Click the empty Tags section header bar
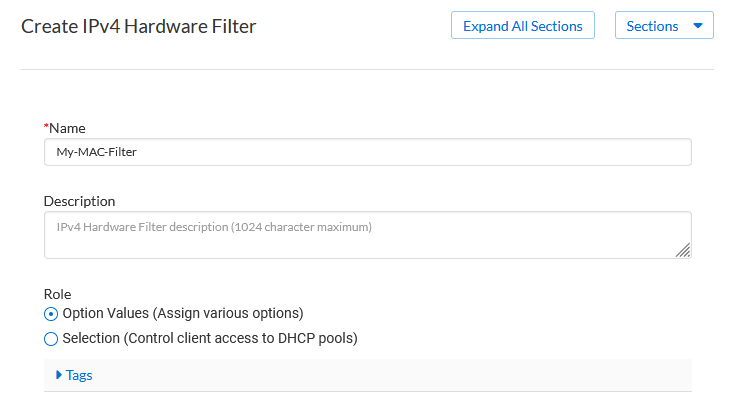The width and height of the screenshot is (734, 407). (x=400, y=375)
